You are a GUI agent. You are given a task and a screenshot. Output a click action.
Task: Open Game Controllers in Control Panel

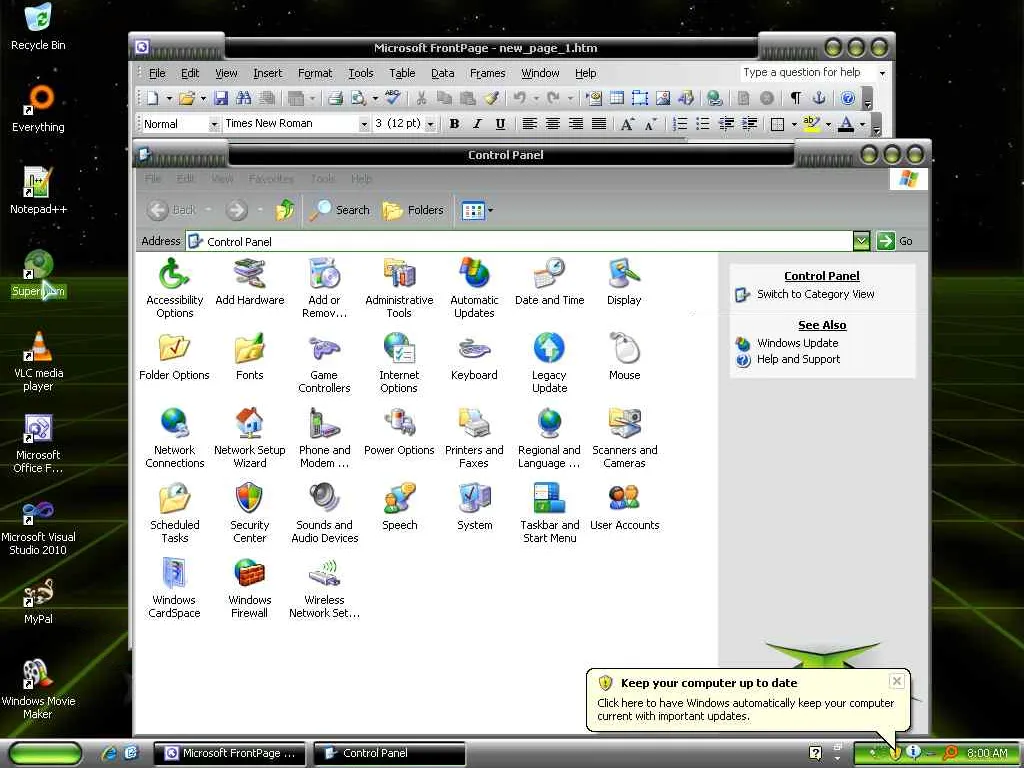[324, 363]
